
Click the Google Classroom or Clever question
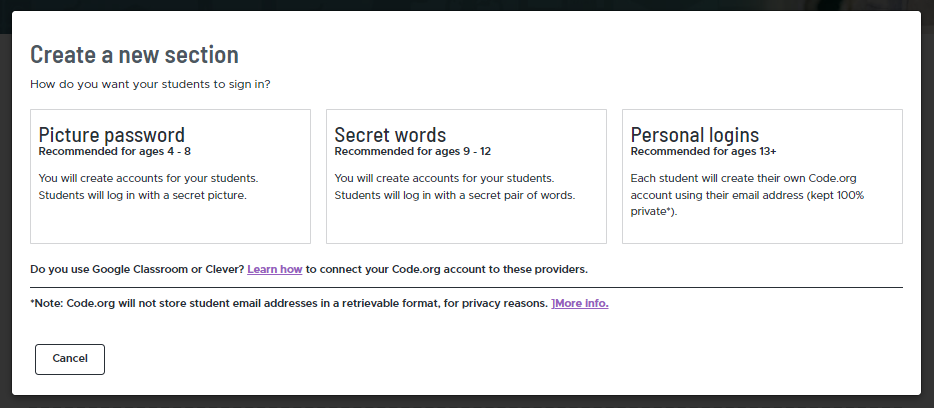click(x=136, y=270)
